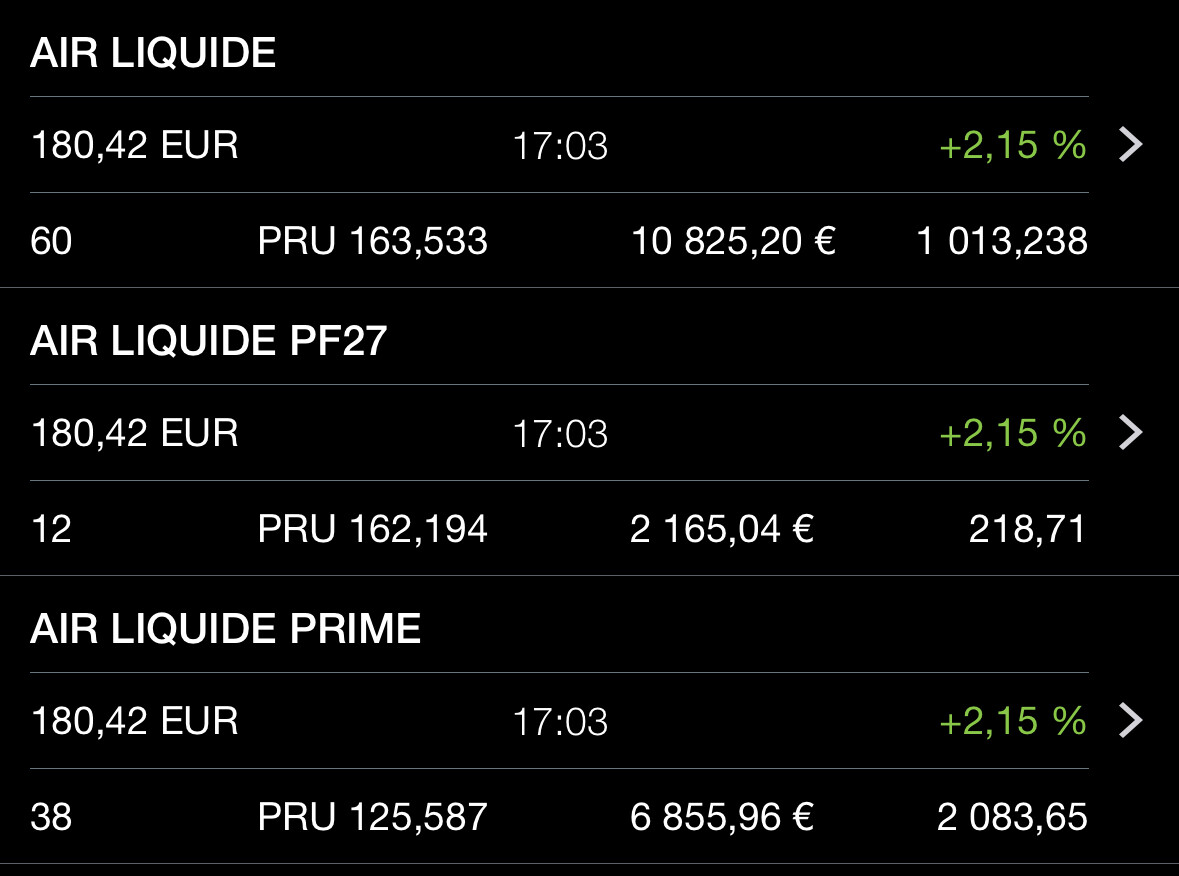The image size is (1179, 876).
Task: Tap the 60 shares quantity
Action: 51,241
